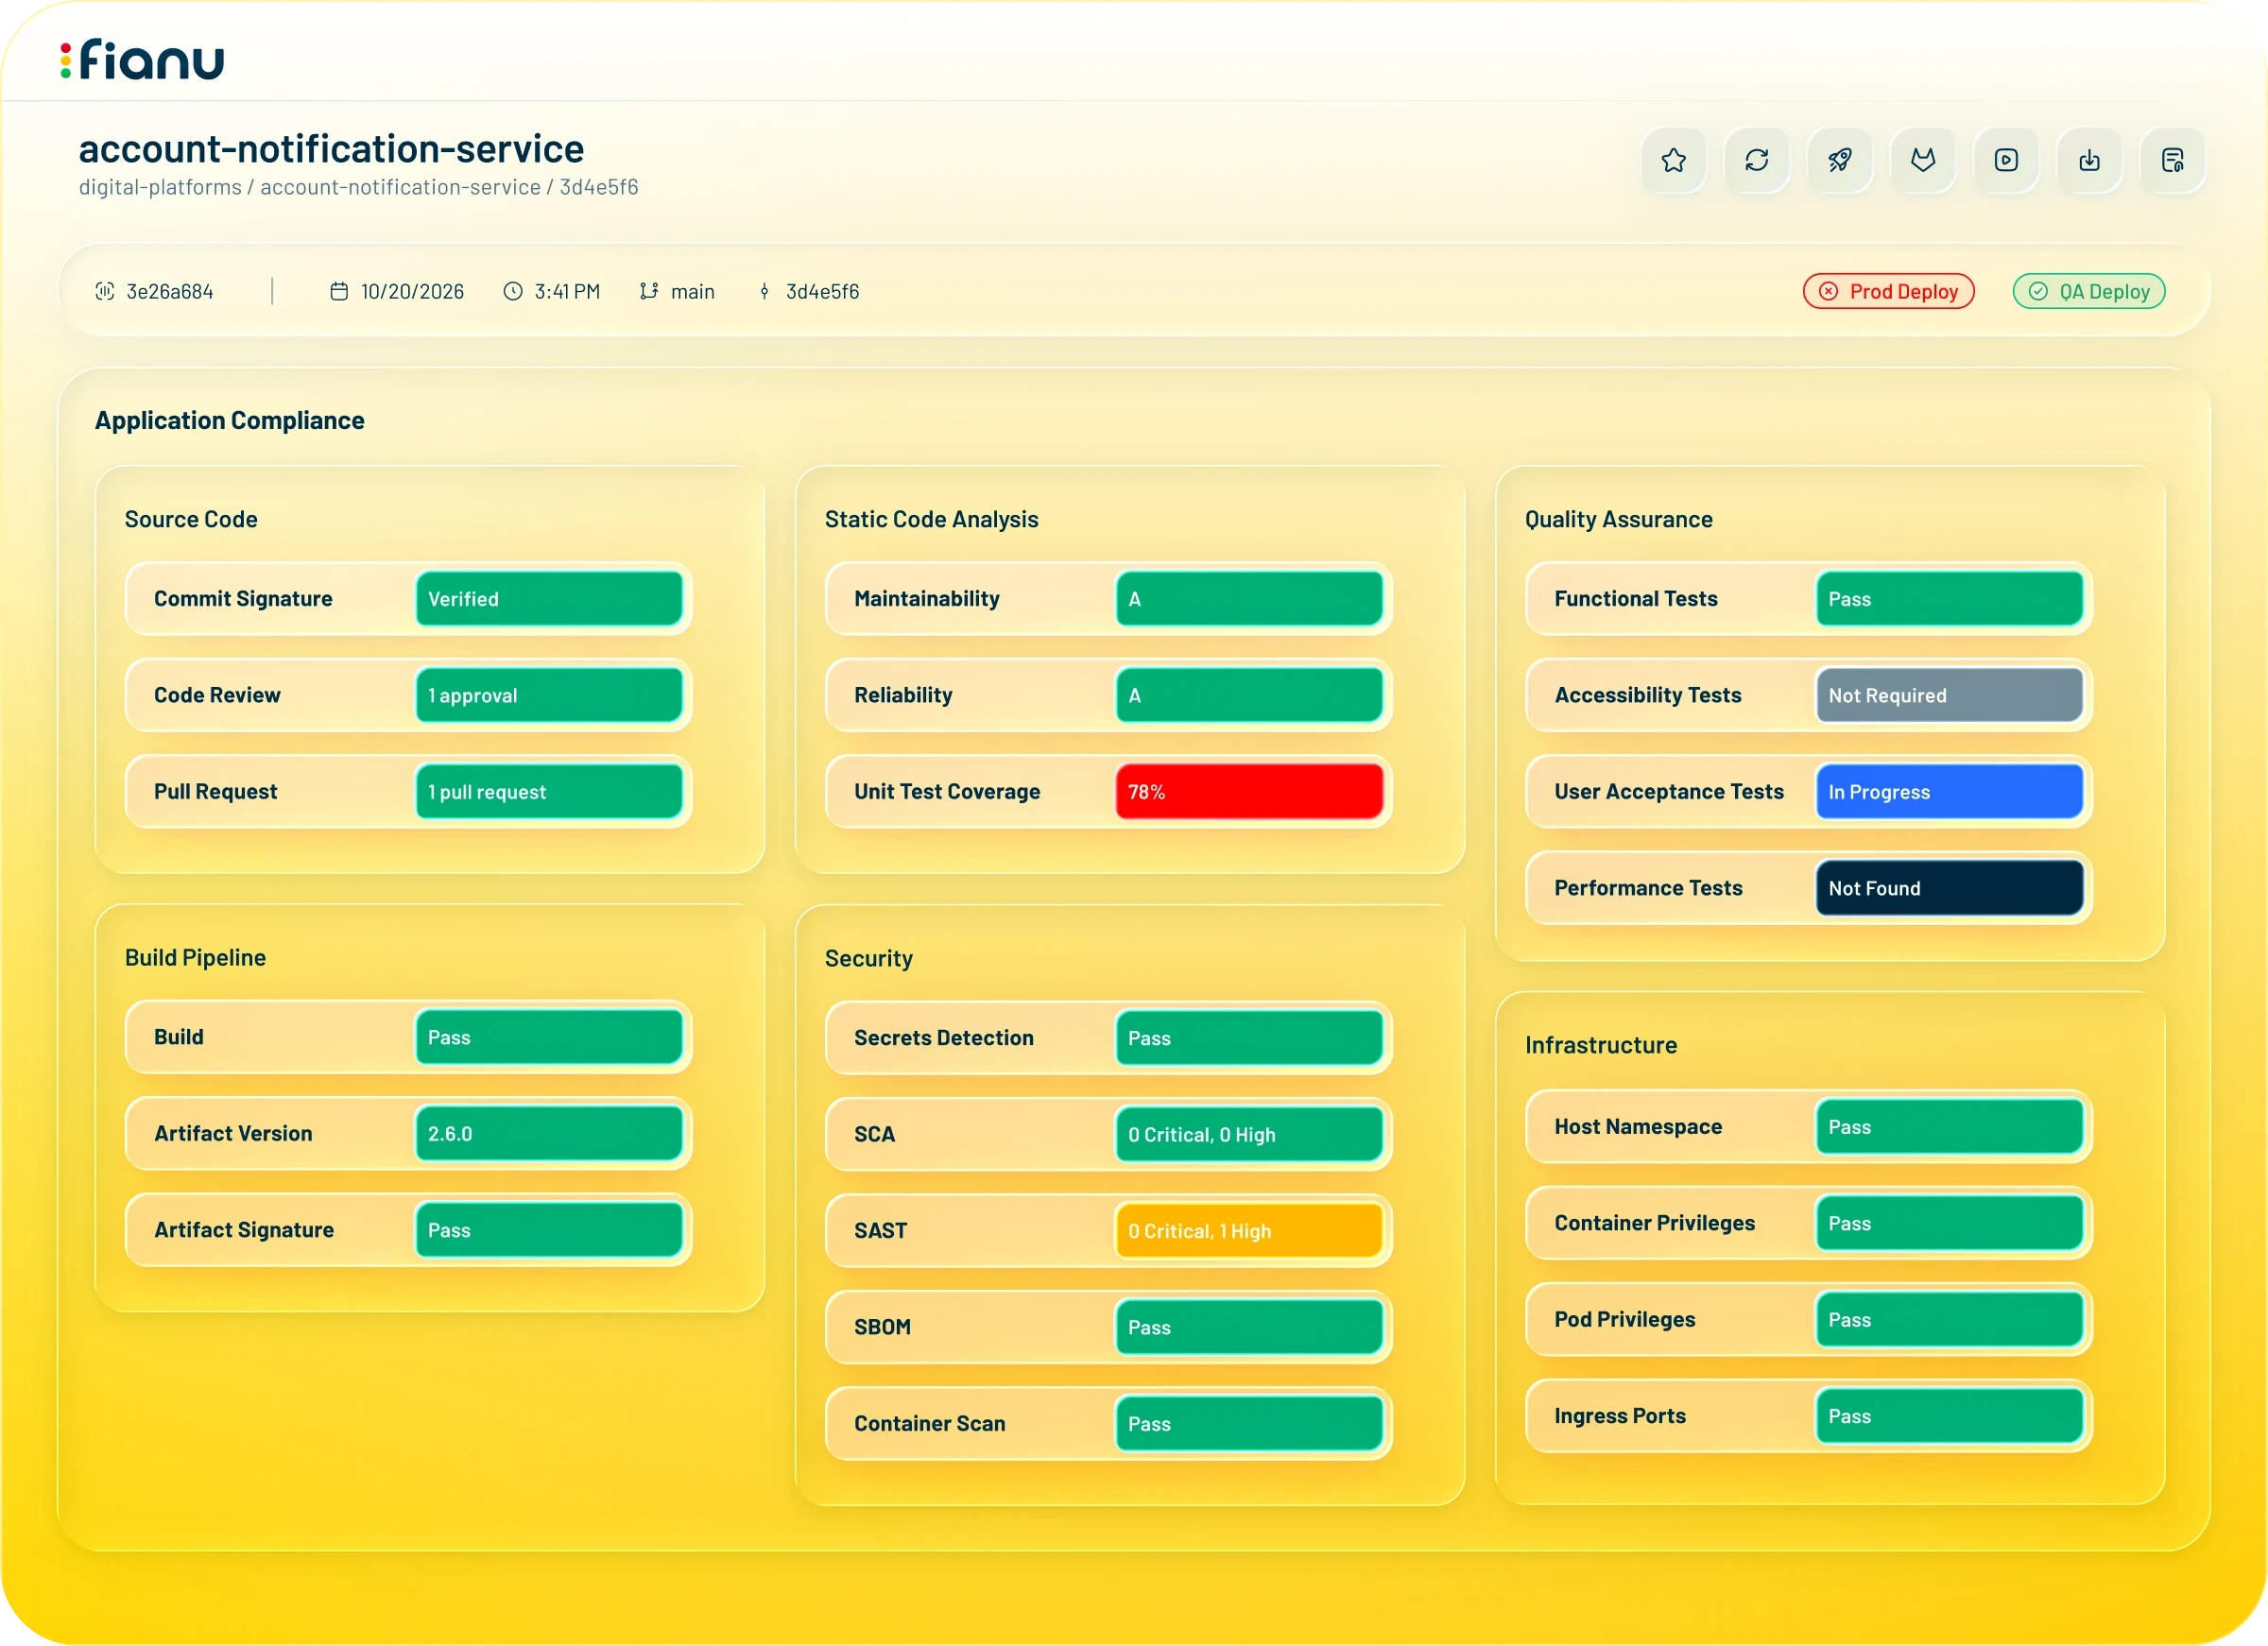Click the Performance Tests Not Found badge
This screenshot has width=2268, height=1646.
click(x=1949, y=888)
